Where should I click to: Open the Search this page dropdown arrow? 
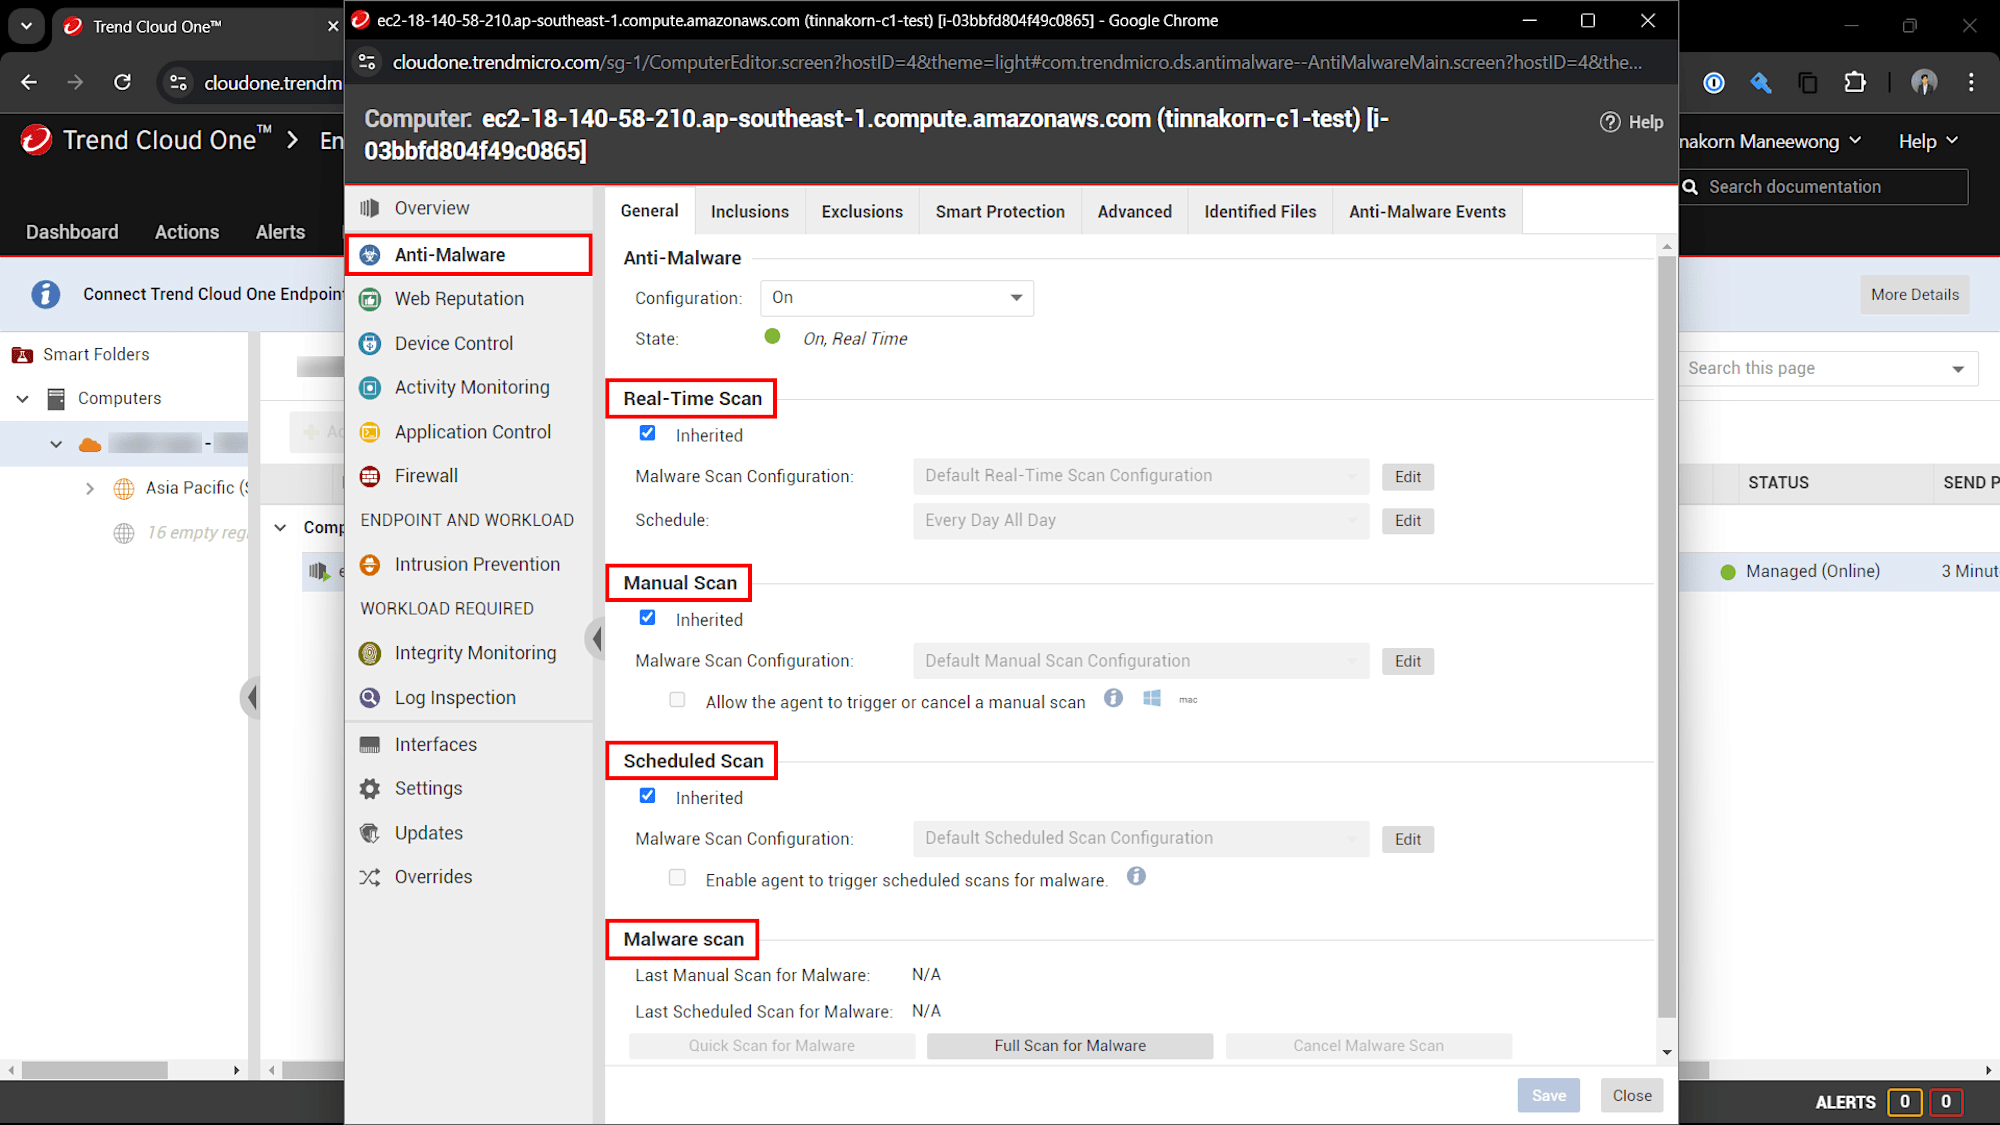[x=1958, y=369]
